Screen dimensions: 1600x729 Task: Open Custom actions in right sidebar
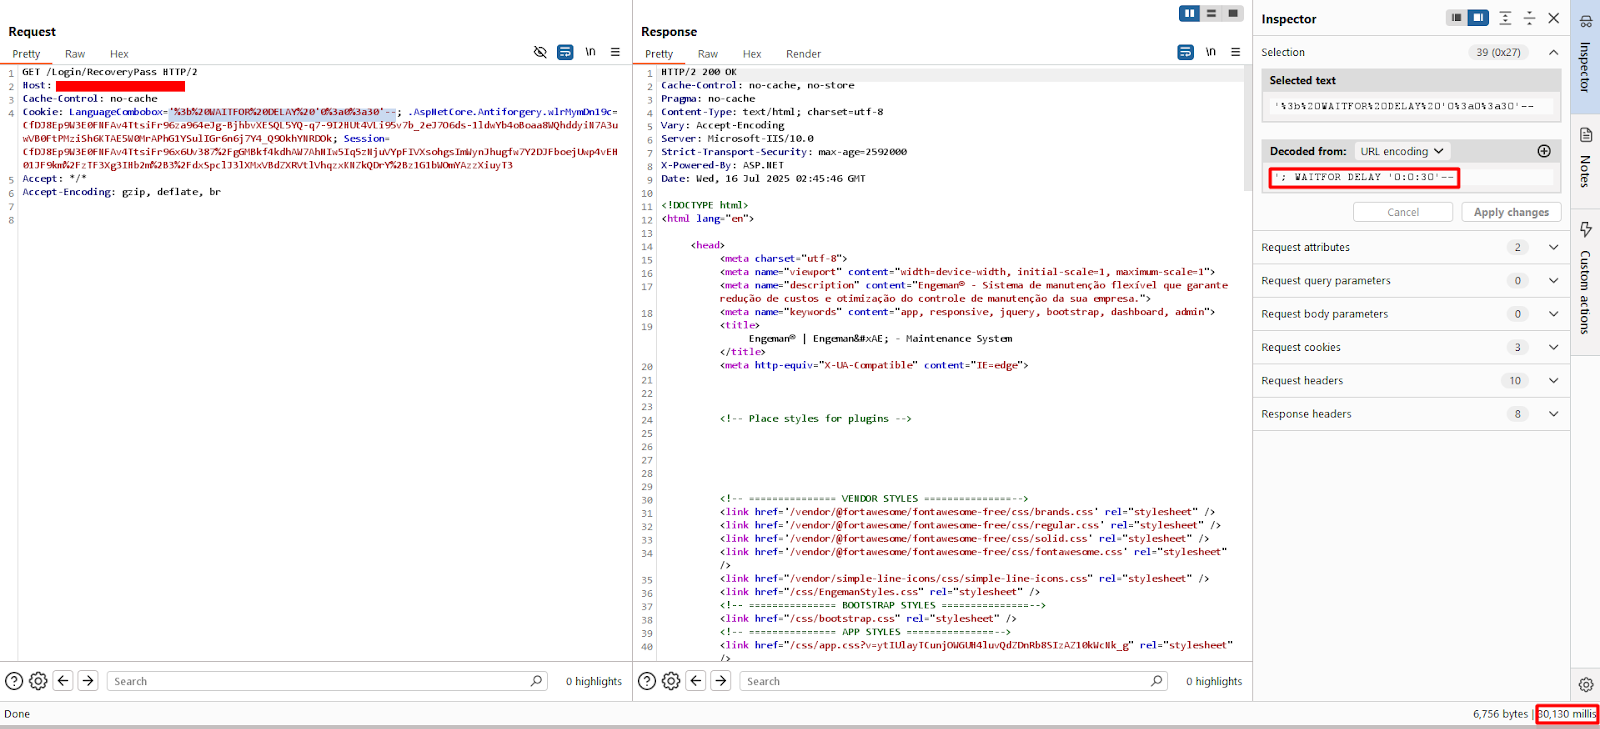(x=1585, y=280)
